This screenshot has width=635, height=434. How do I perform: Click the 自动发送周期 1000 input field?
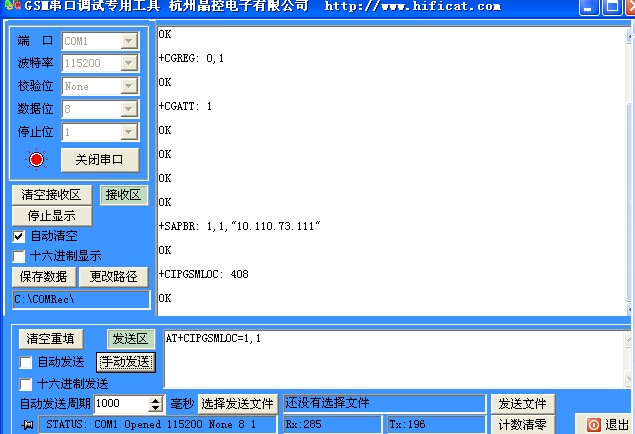tap(121, 404)
